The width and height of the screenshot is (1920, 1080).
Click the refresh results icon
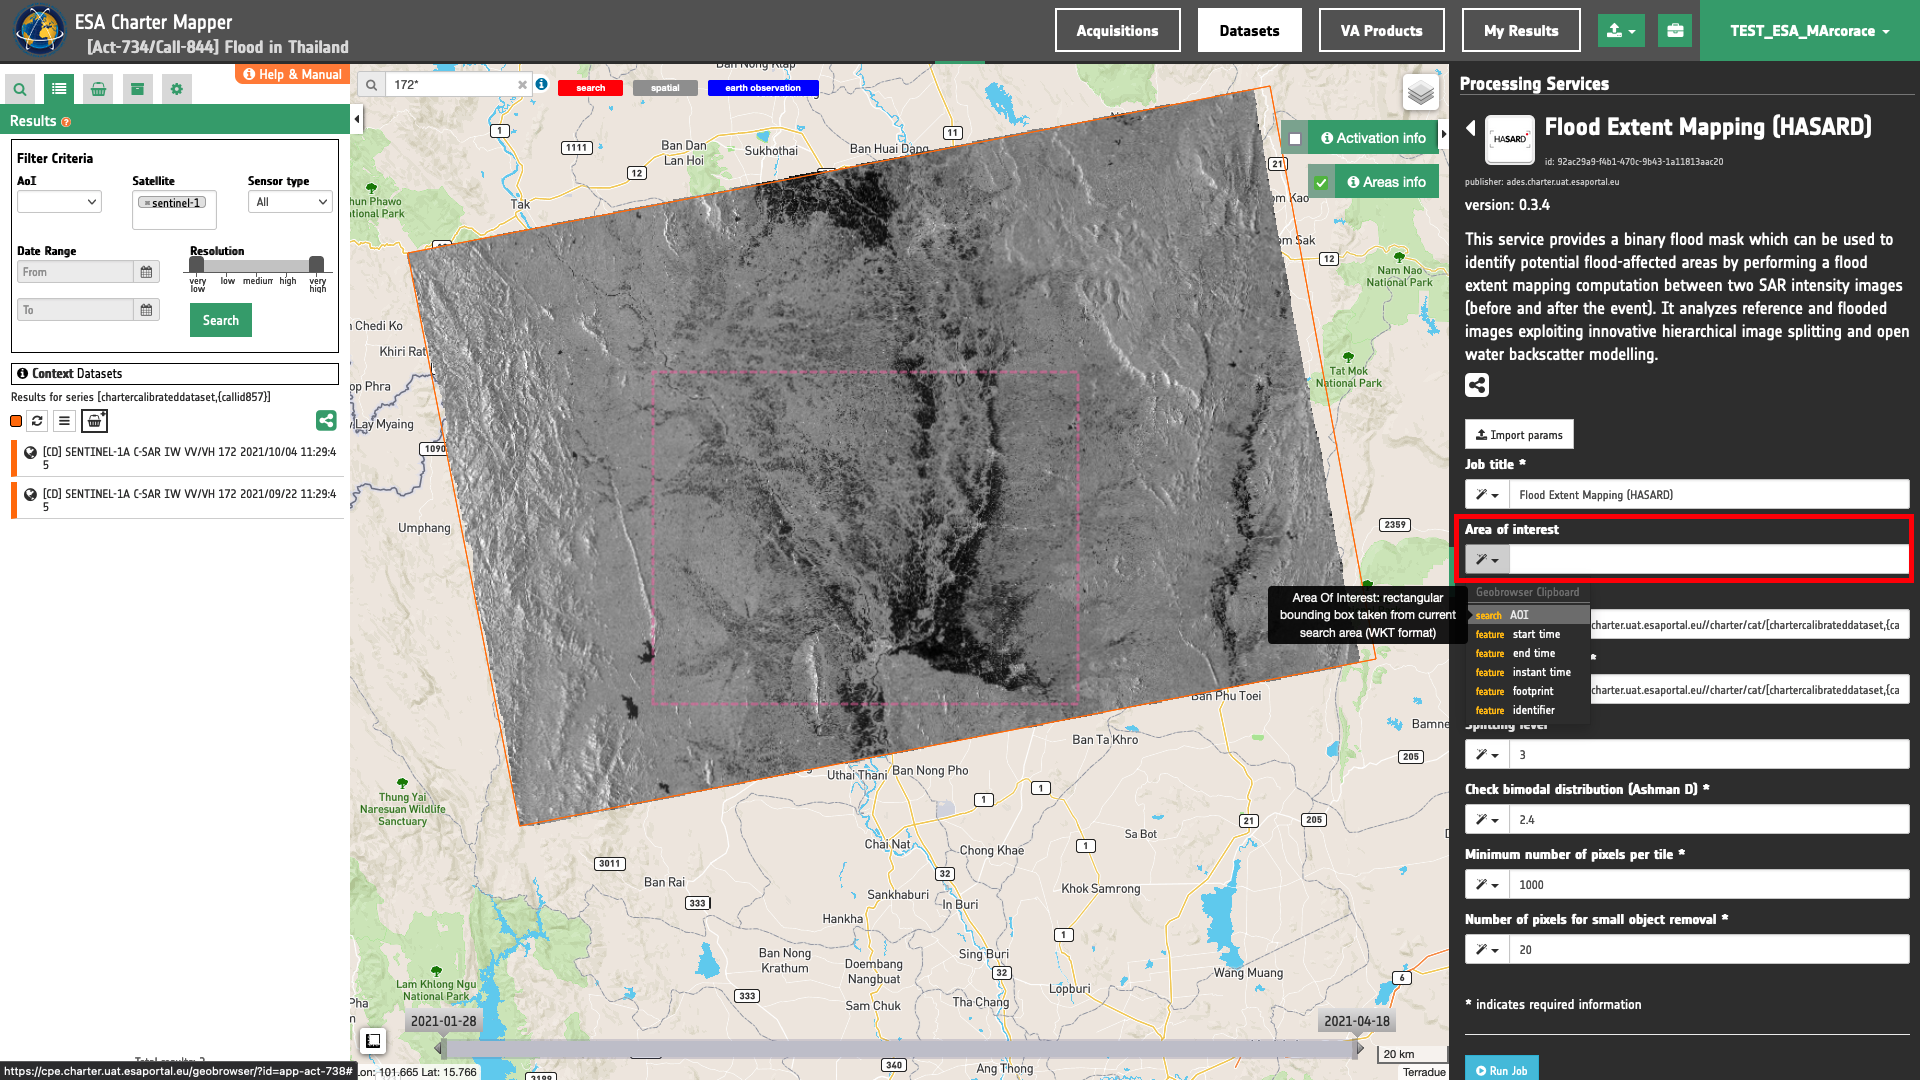[x=37, y=421]
